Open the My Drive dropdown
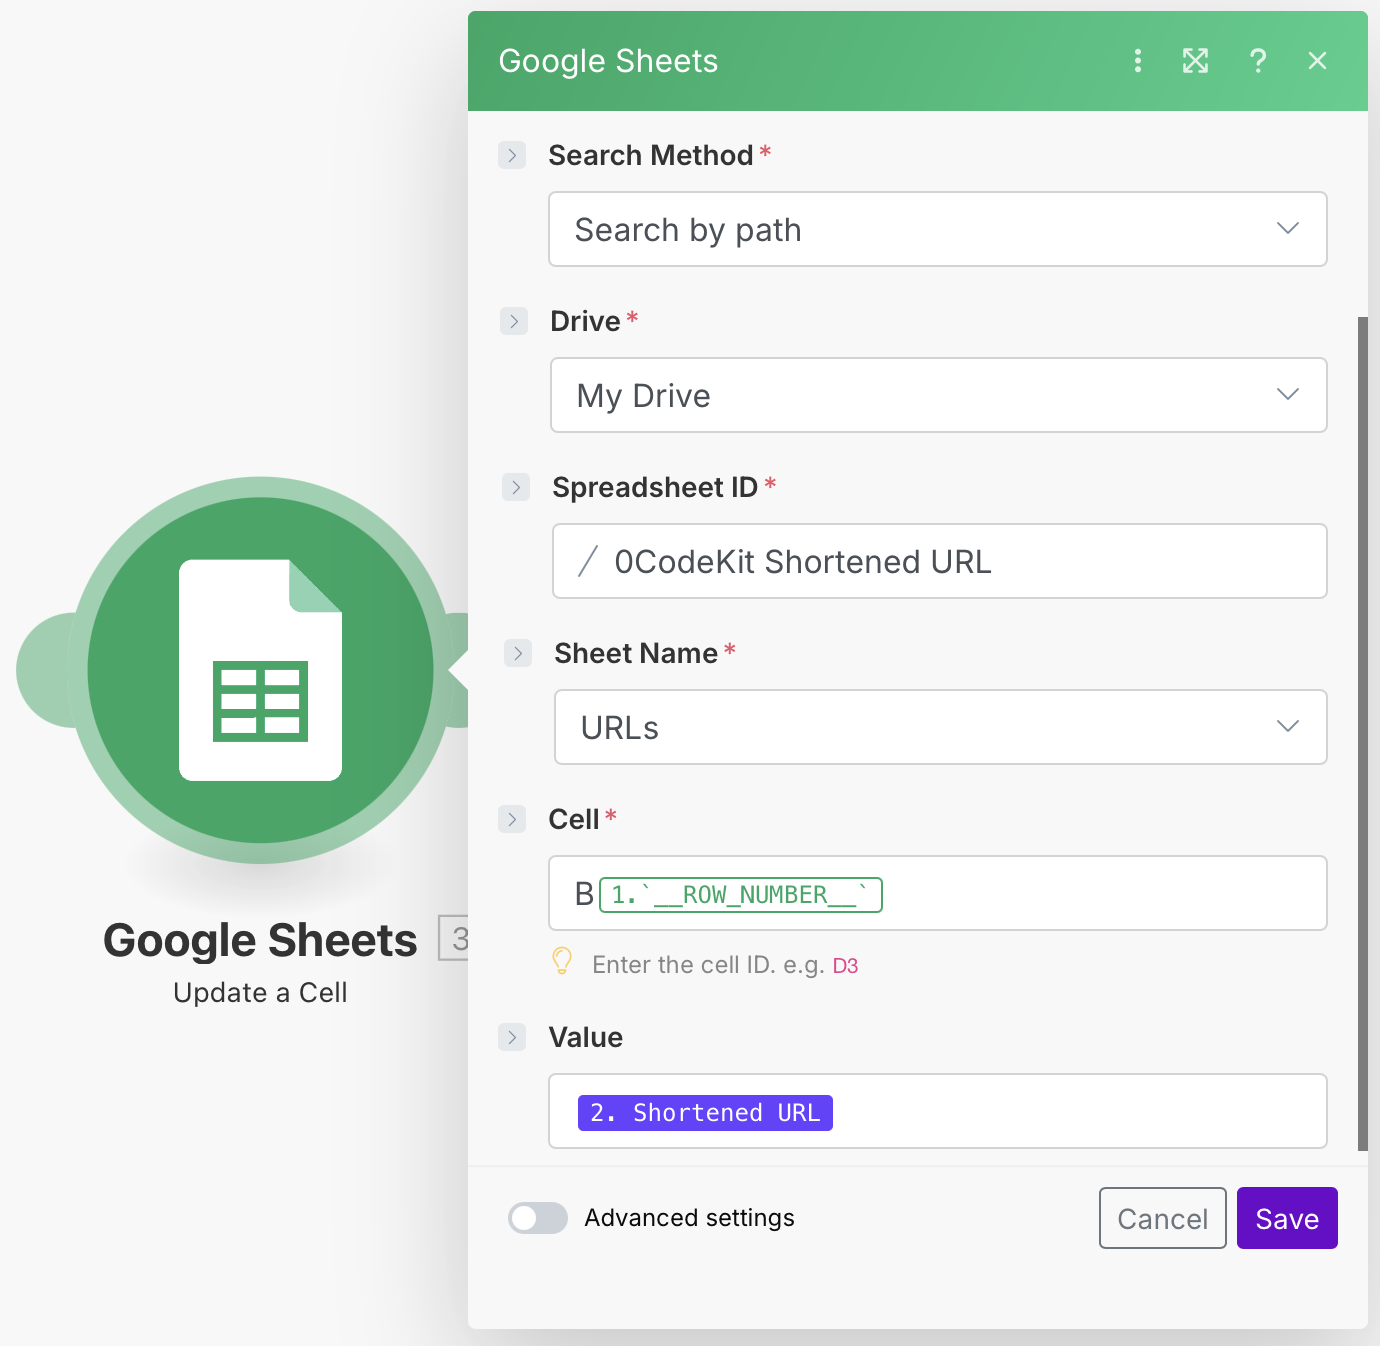This screenshot has width=1380, height=1346. (939, 395)
